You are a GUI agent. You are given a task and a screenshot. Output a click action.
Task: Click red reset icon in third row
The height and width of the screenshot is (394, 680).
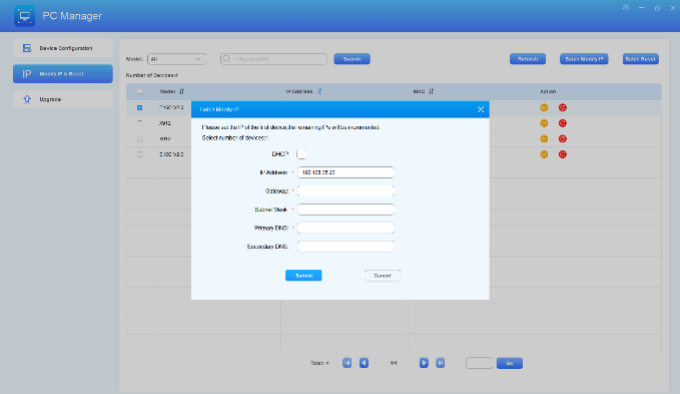[x=562, y=139]
